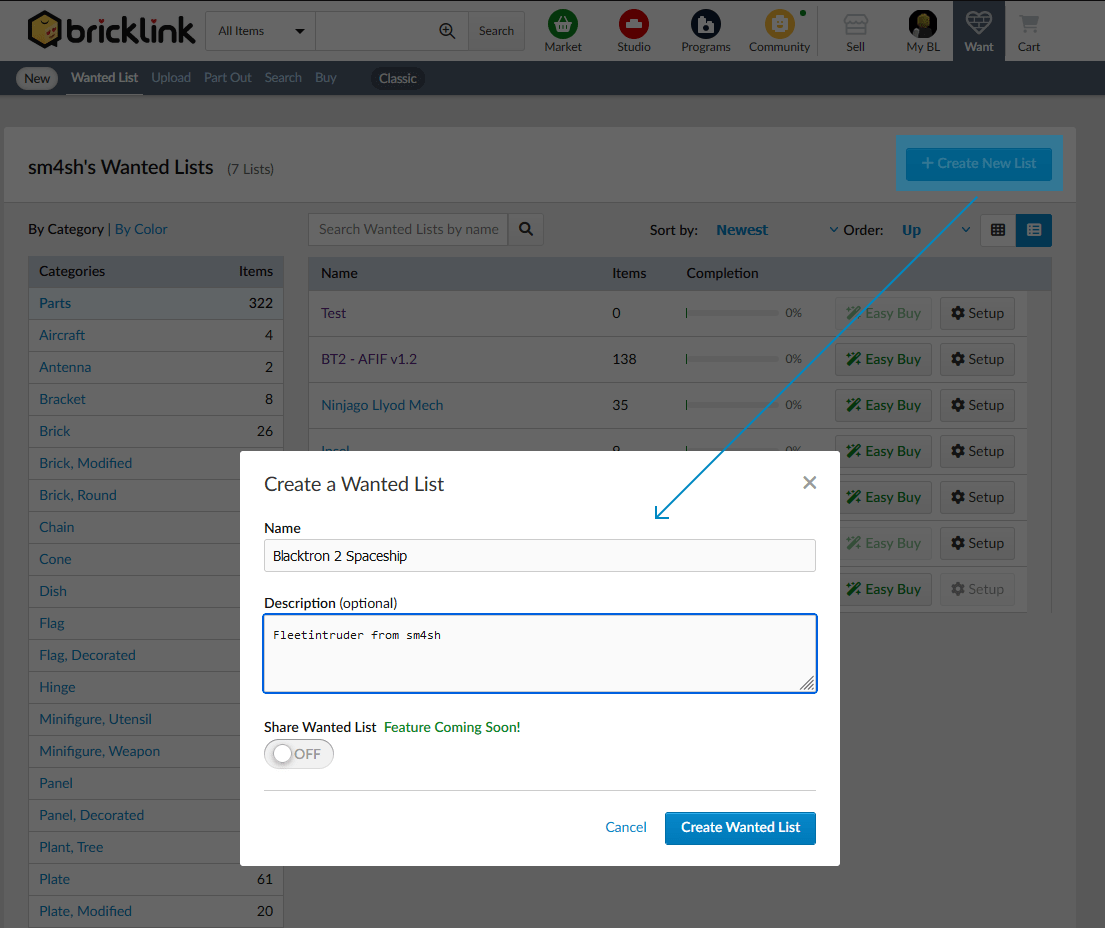Click Easy Buy for BT2 - AFIF v1.2
Viewport: 1105px width, 928px height.
[x=884, y=359]
